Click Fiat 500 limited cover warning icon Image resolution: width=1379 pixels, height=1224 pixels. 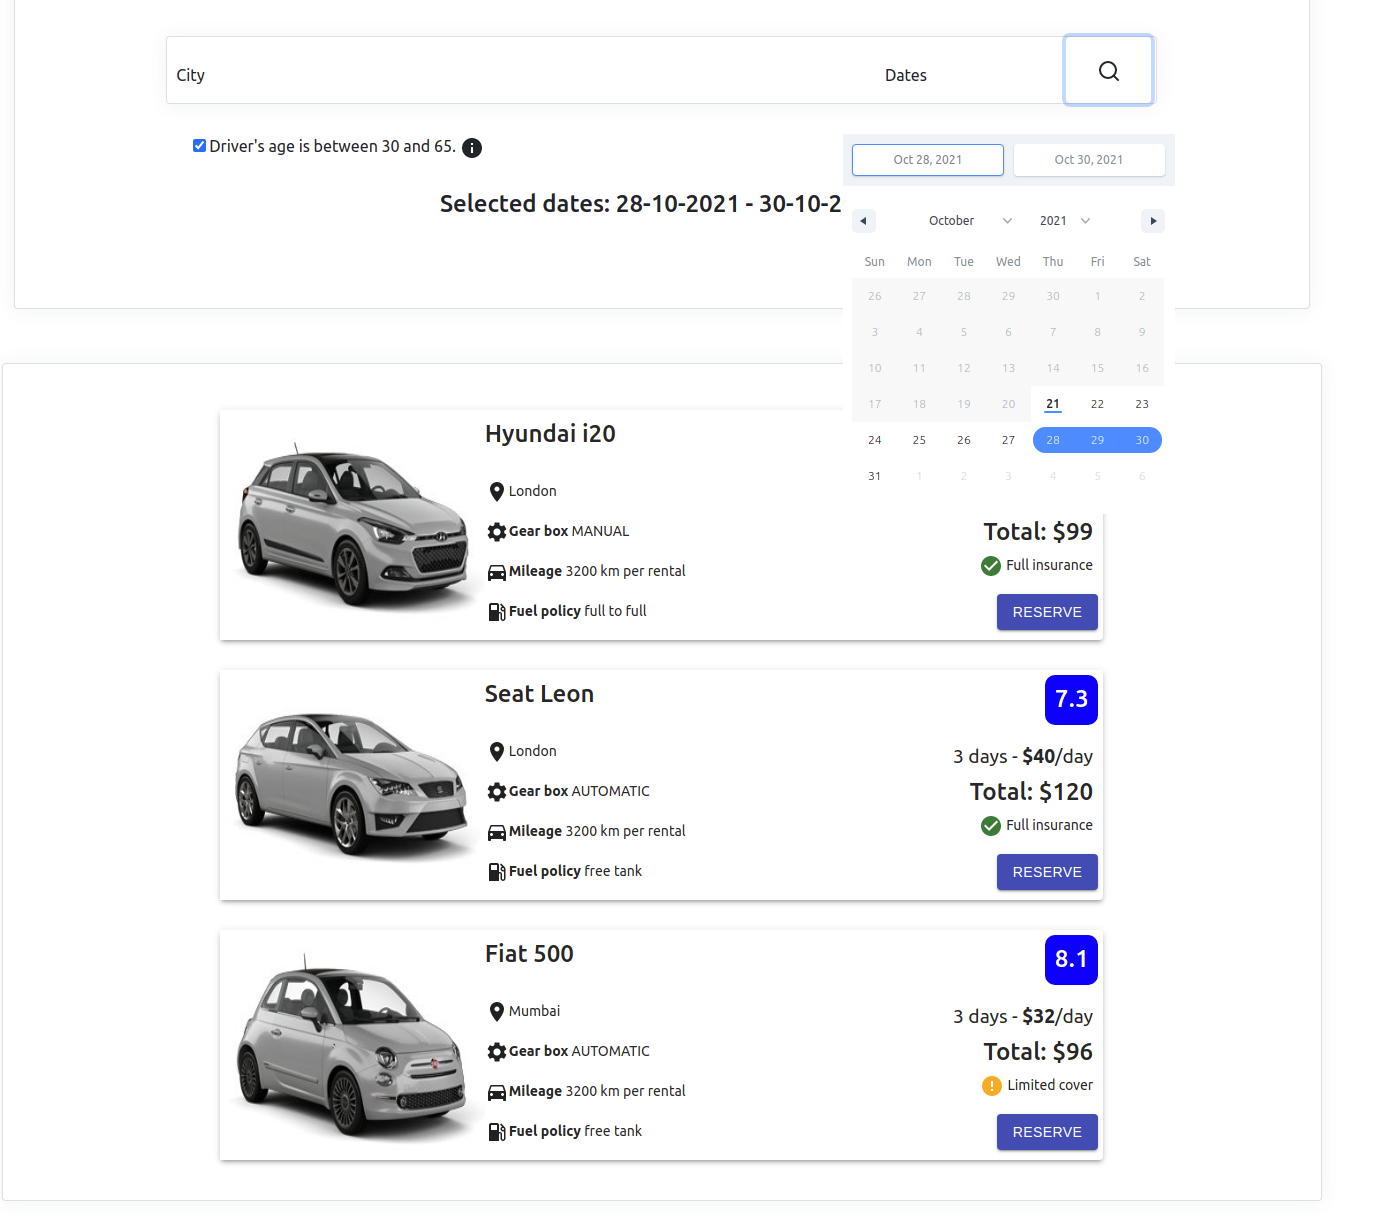992,1086
